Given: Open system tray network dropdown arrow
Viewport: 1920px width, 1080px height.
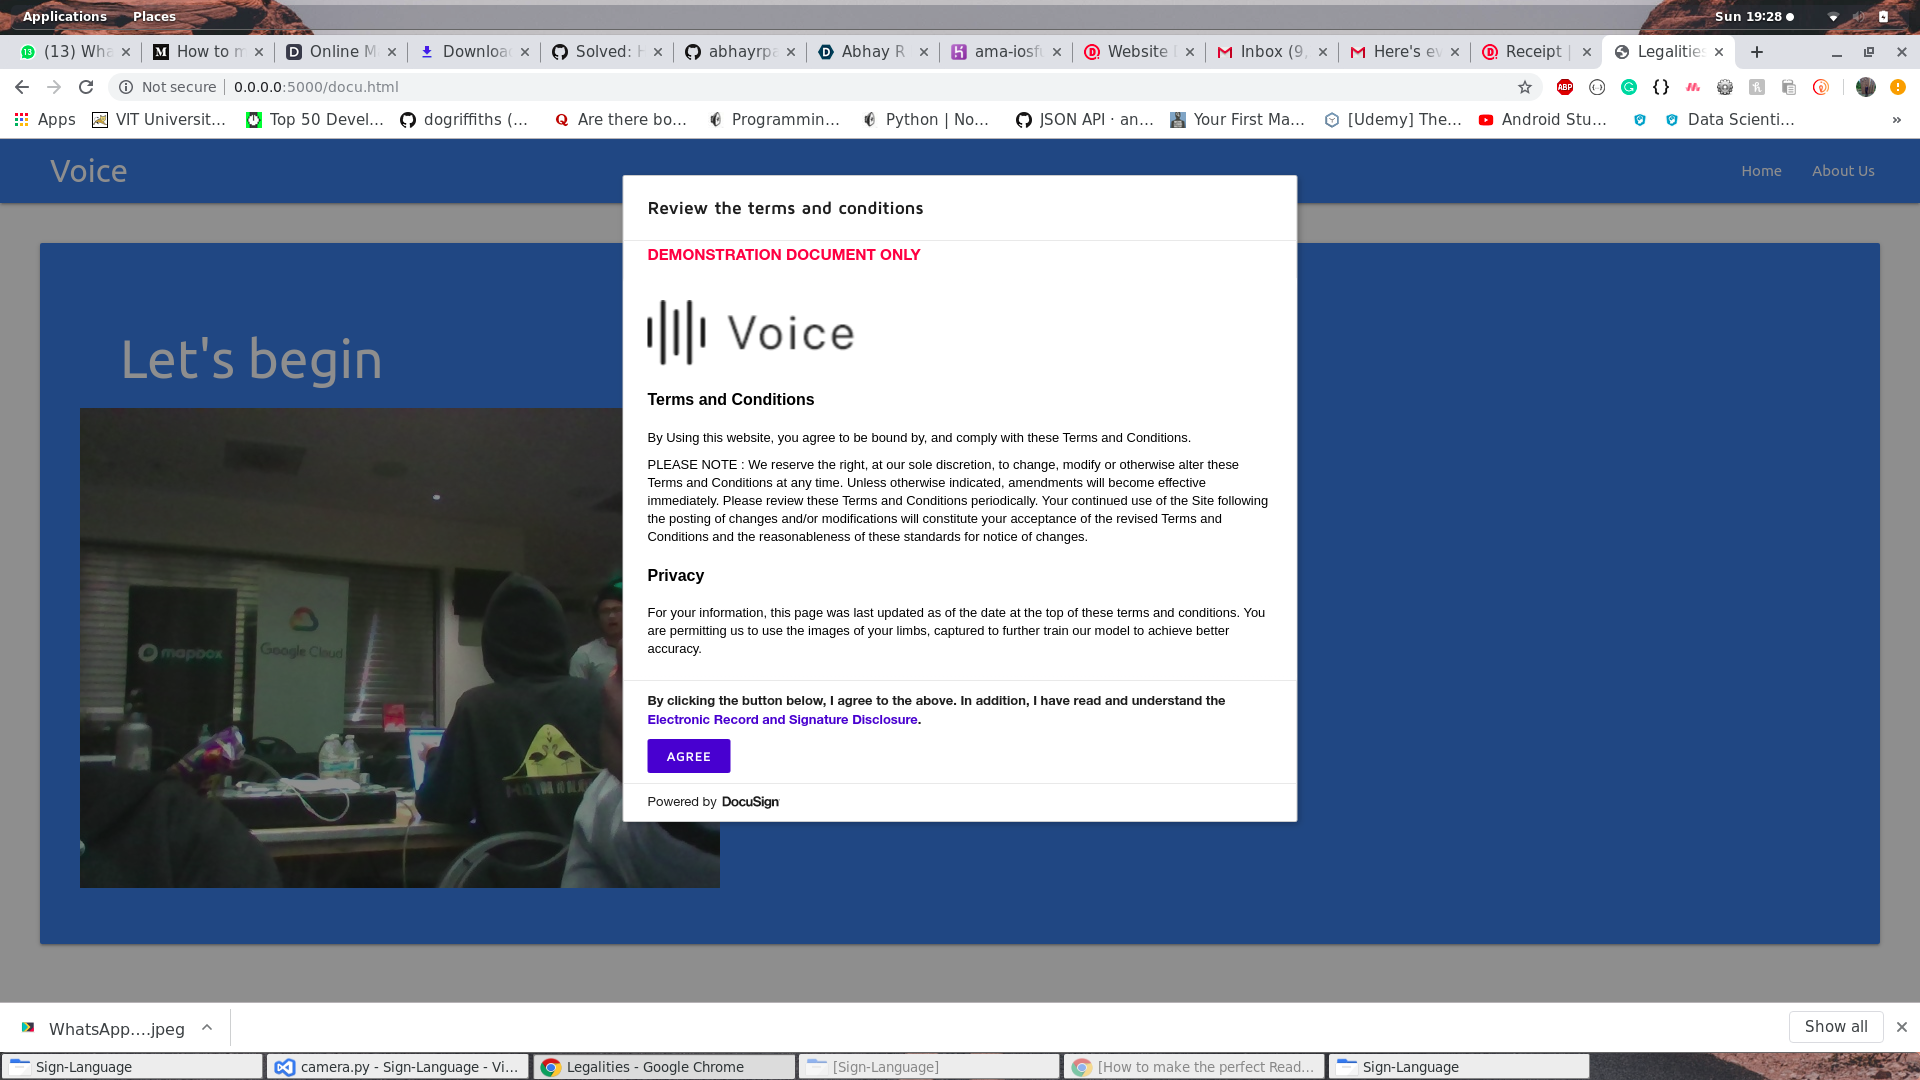Looking at the screenshot, I should pyautogui.click(x=1833, y=17).
